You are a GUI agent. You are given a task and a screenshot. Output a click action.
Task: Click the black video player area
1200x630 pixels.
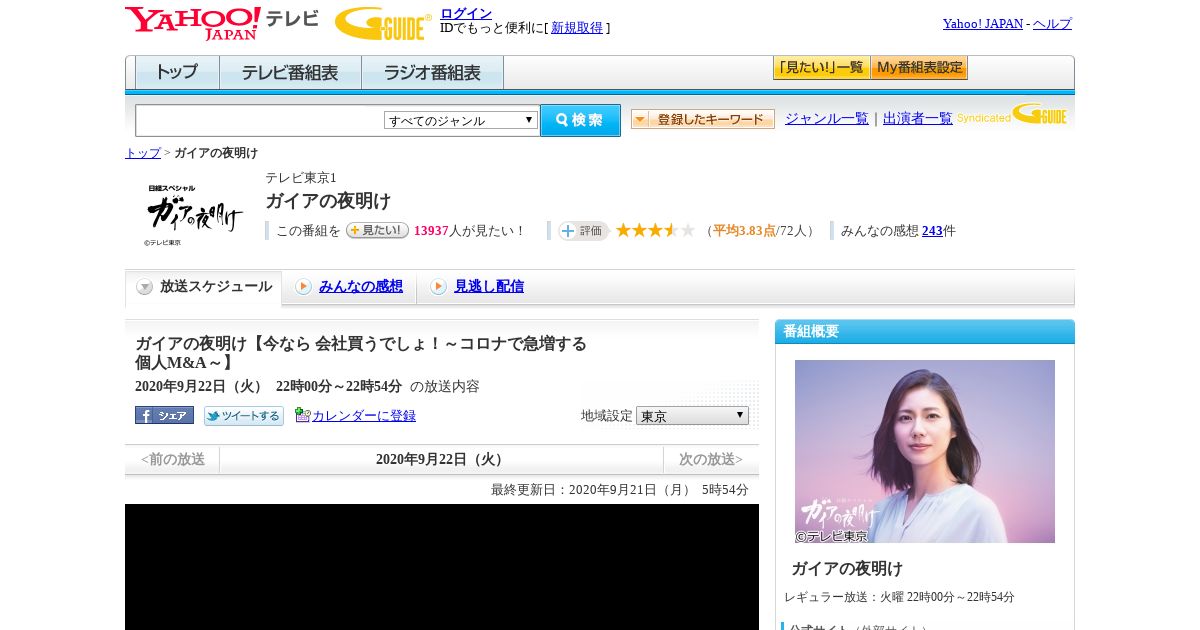point(442,567)
